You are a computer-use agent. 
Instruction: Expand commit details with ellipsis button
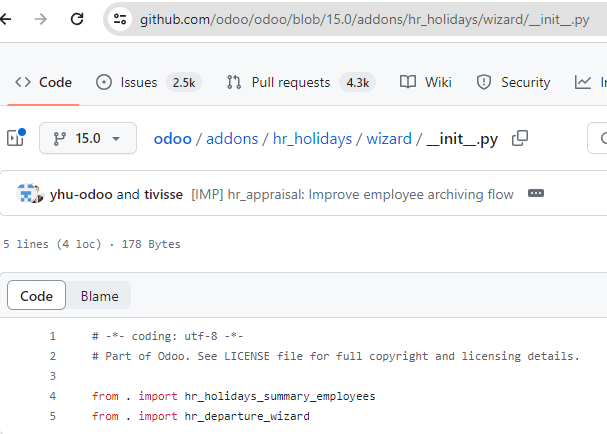tap(536, 193)
